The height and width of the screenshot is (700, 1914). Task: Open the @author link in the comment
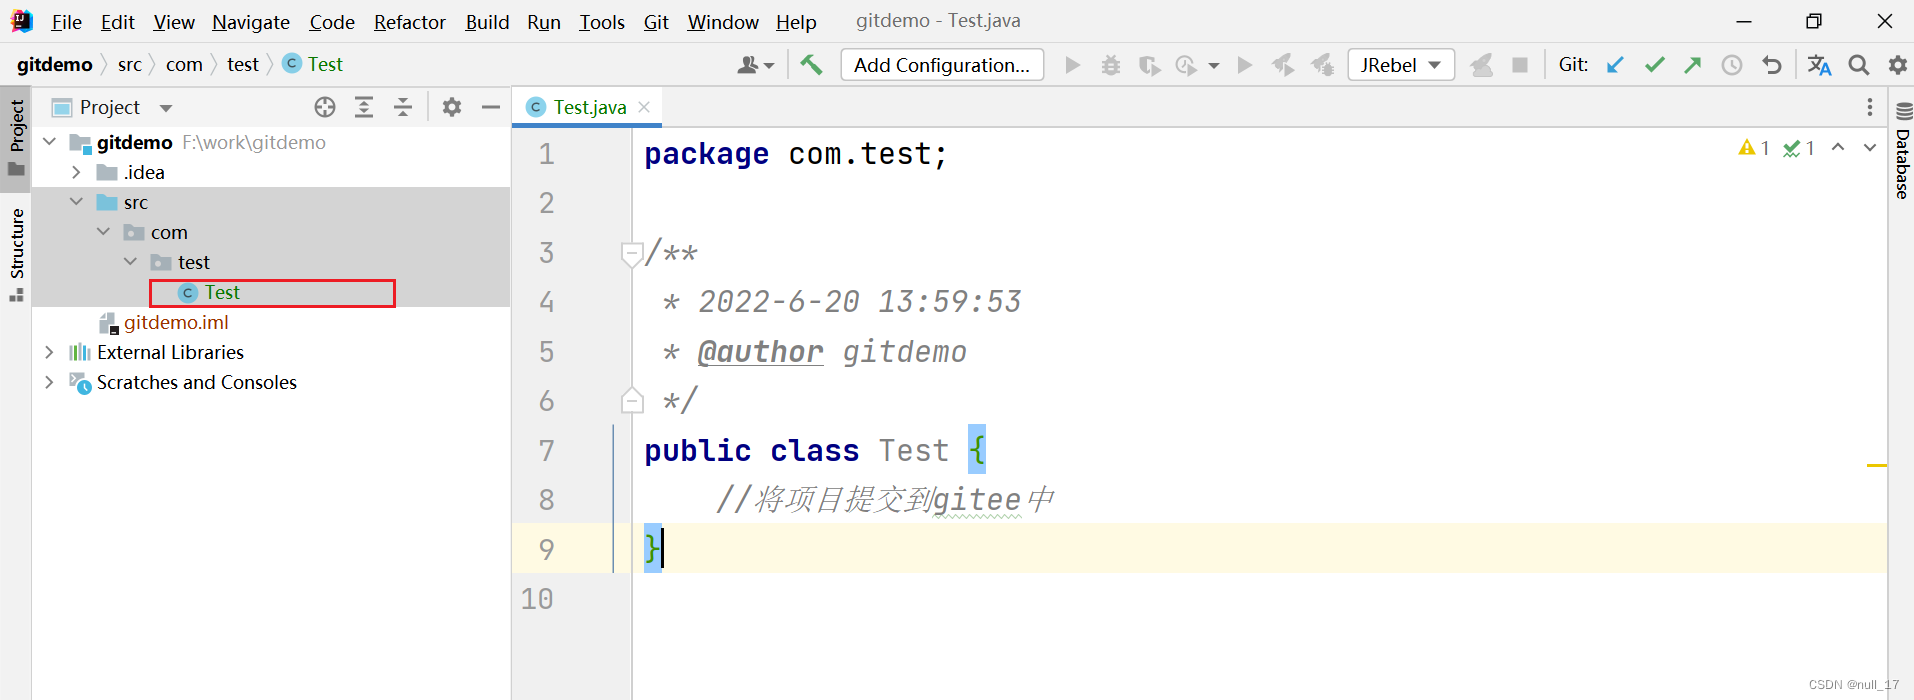(760, 351)
